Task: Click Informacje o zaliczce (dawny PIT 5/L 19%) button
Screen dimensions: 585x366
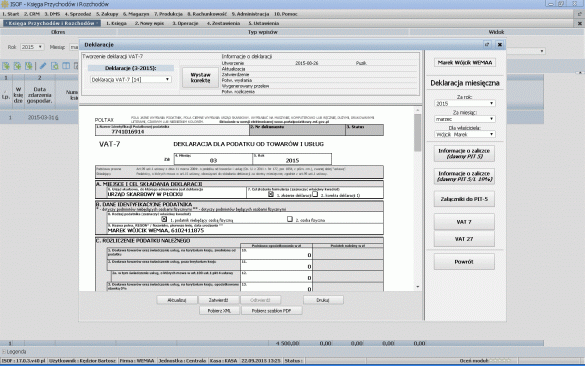Action: [464, 176]
